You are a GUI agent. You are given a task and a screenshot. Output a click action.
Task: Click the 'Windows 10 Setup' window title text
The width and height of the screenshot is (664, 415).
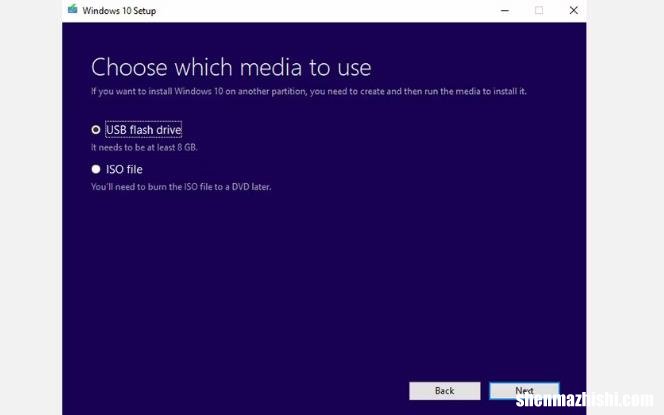click(x=119, y=11)
